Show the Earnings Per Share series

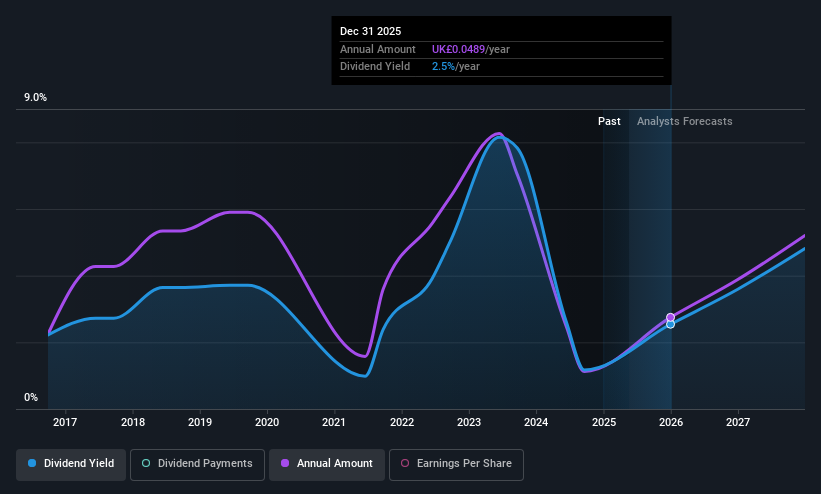coord(456,464)
